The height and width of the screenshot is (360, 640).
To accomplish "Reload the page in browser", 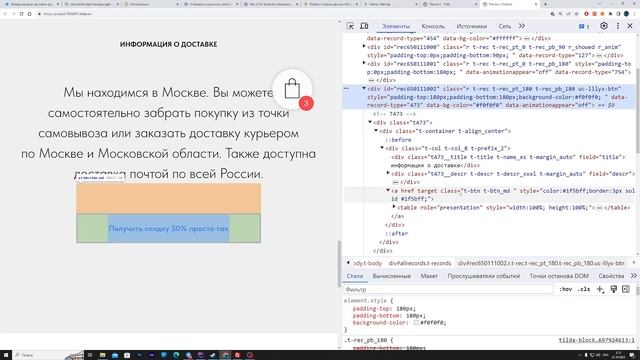I will pyautogui.click(x=22, y=14).
